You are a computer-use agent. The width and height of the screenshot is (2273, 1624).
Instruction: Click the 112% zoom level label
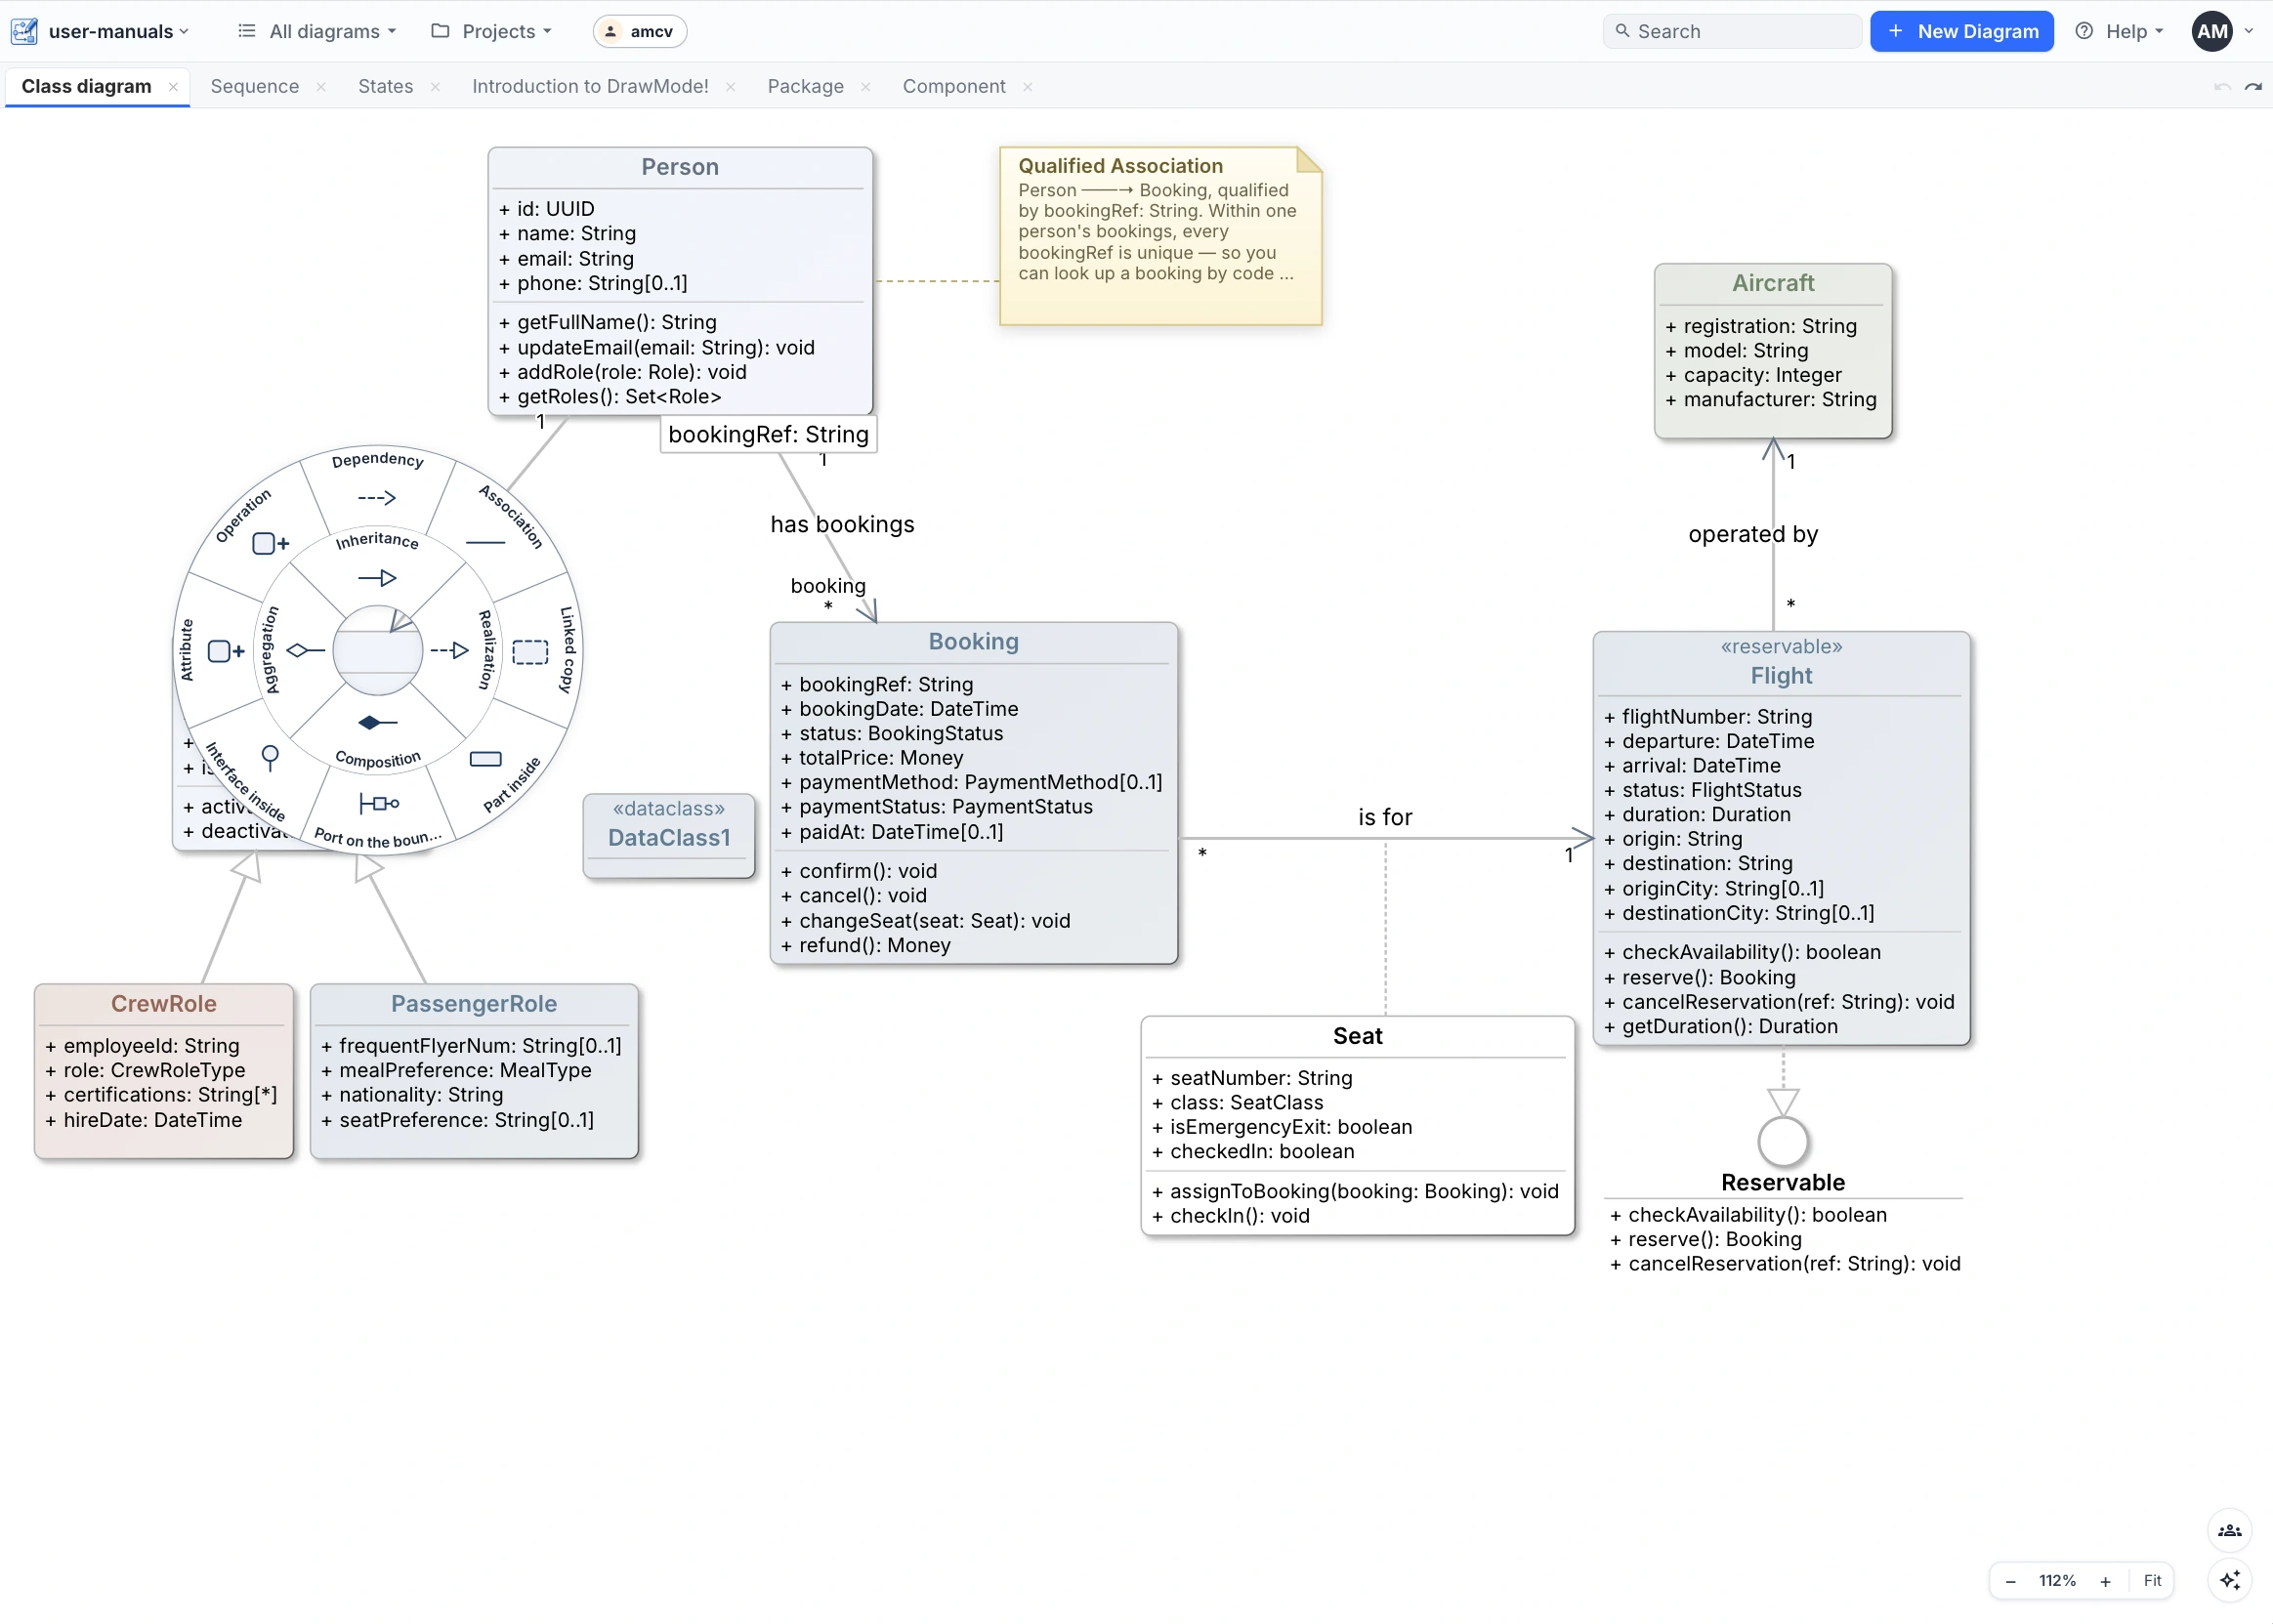coord(2057,1581)
